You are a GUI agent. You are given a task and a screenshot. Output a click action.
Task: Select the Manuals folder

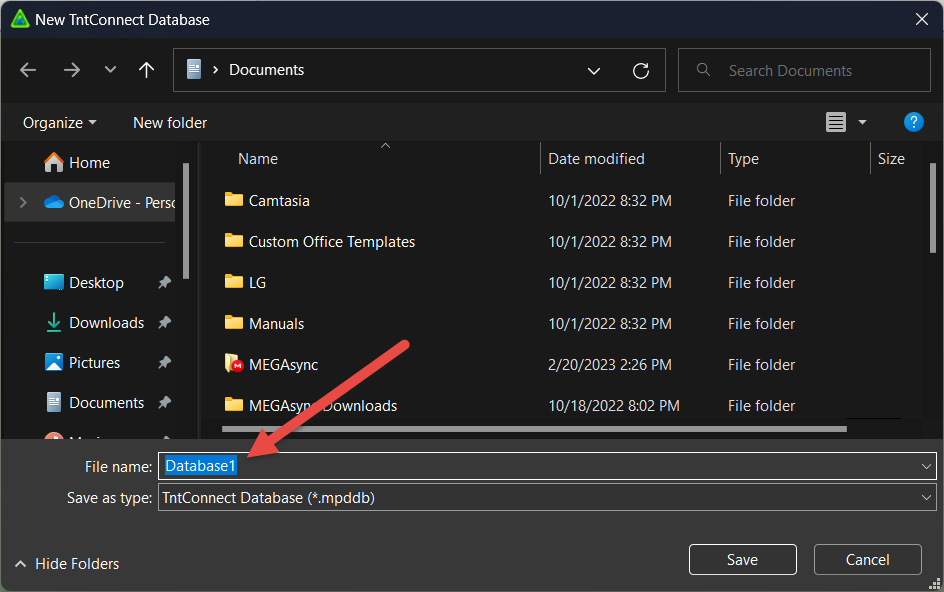[276, 323]
